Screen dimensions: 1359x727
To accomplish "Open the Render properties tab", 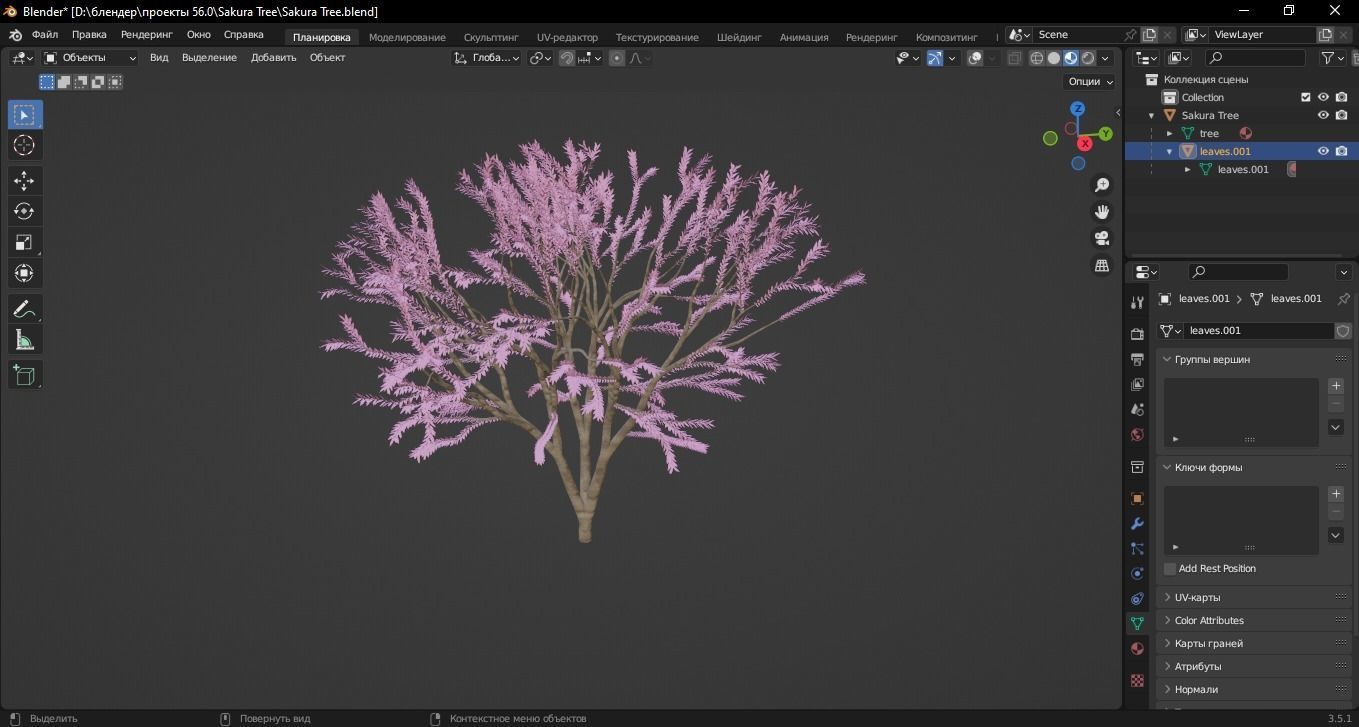I will click(1137, 333).
